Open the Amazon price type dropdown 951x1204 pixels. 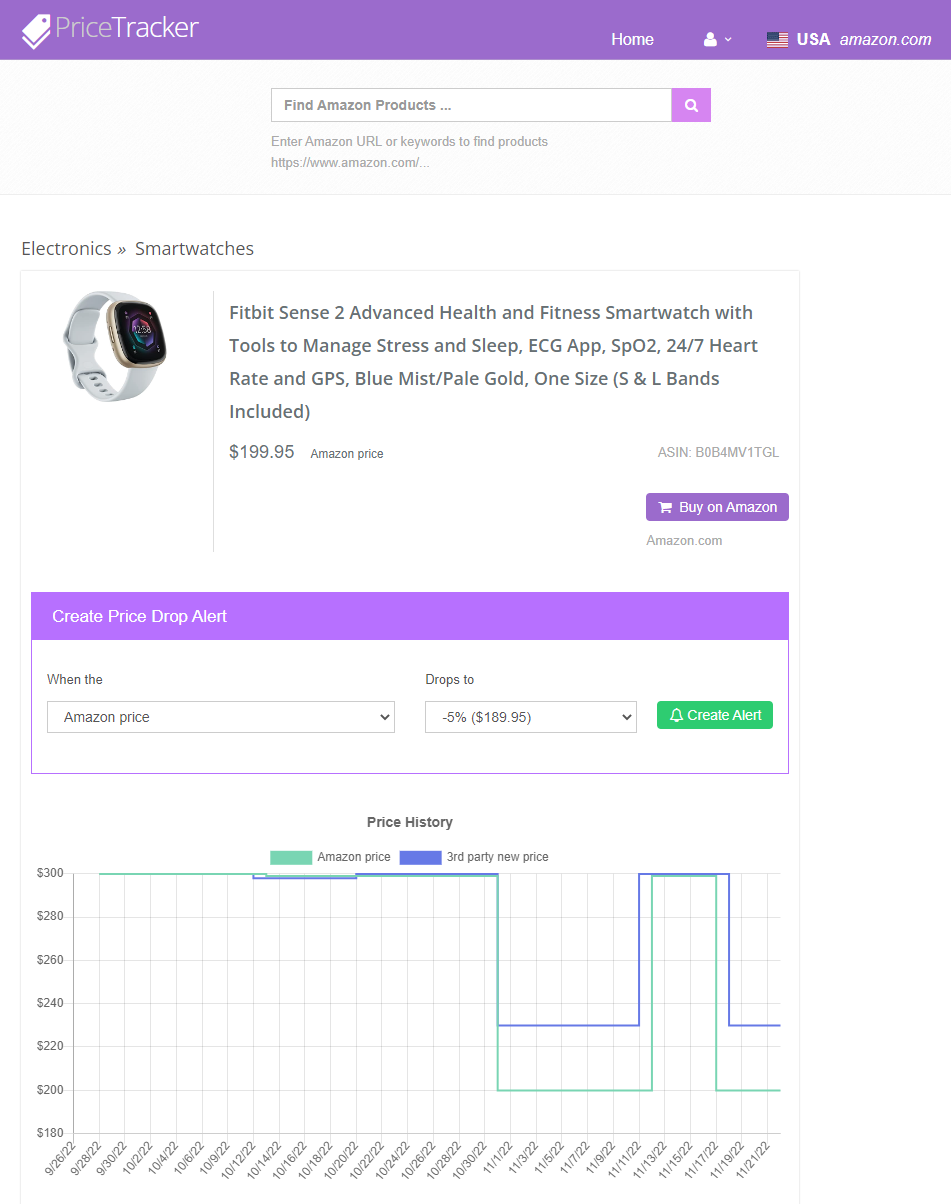pos(221,717)
